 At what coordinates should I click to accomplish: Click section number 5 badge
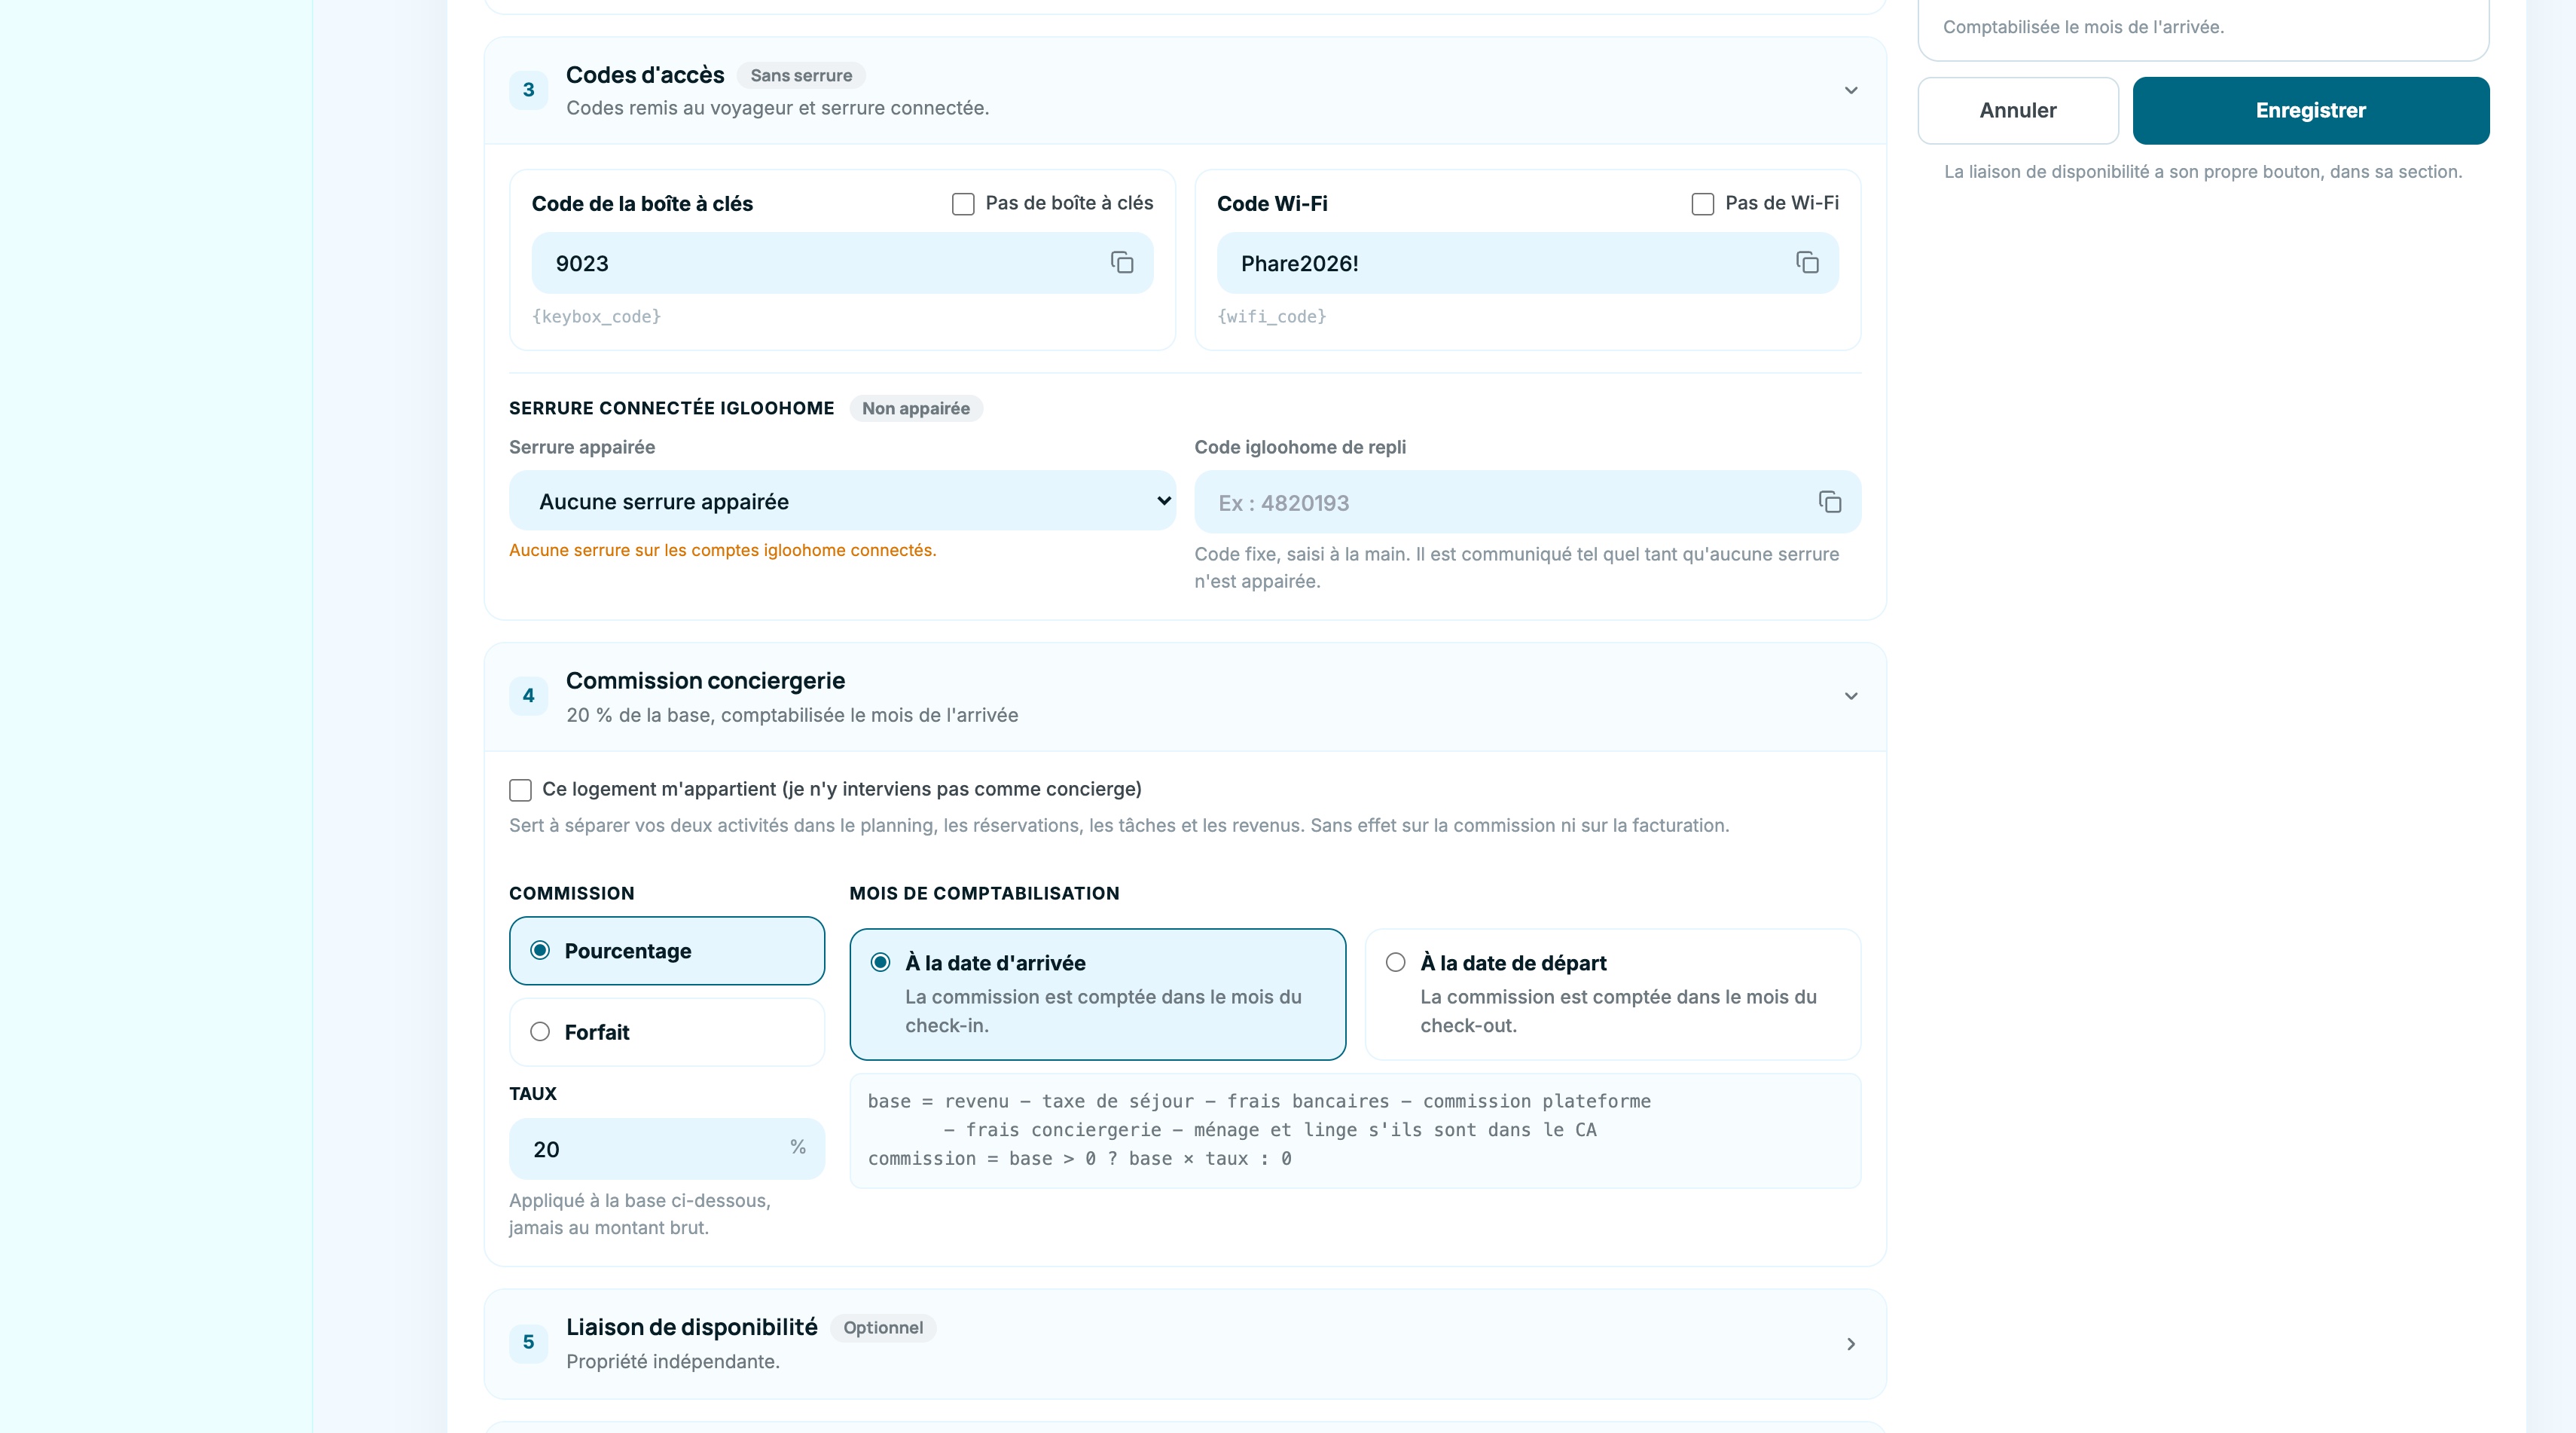click(x=528, y=1342)
